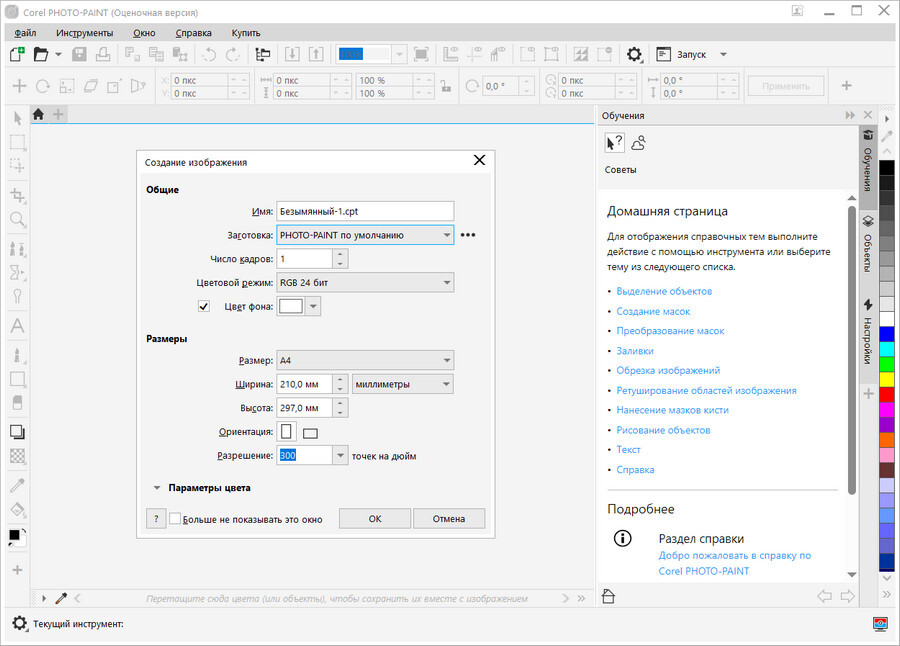
Task: Open the zoom level dropdown arrow
Action: click(399, 55)
